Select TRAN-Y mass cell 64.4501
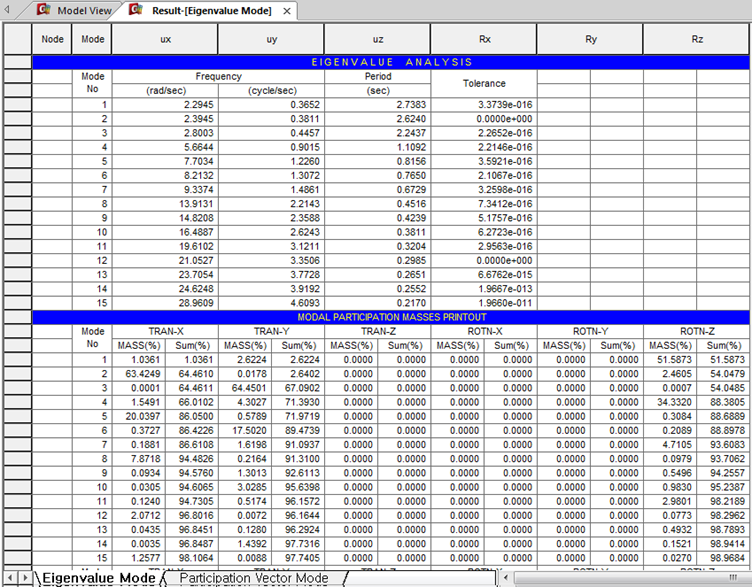 click(x=245, y=388)
